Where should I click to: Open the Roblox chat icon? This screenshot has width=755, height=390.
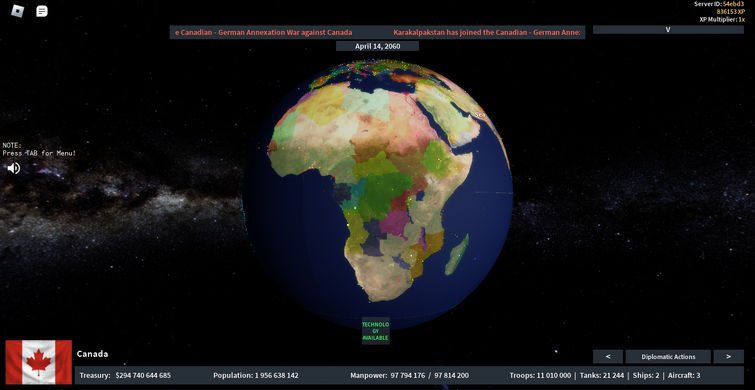click(x=42, y=11)
